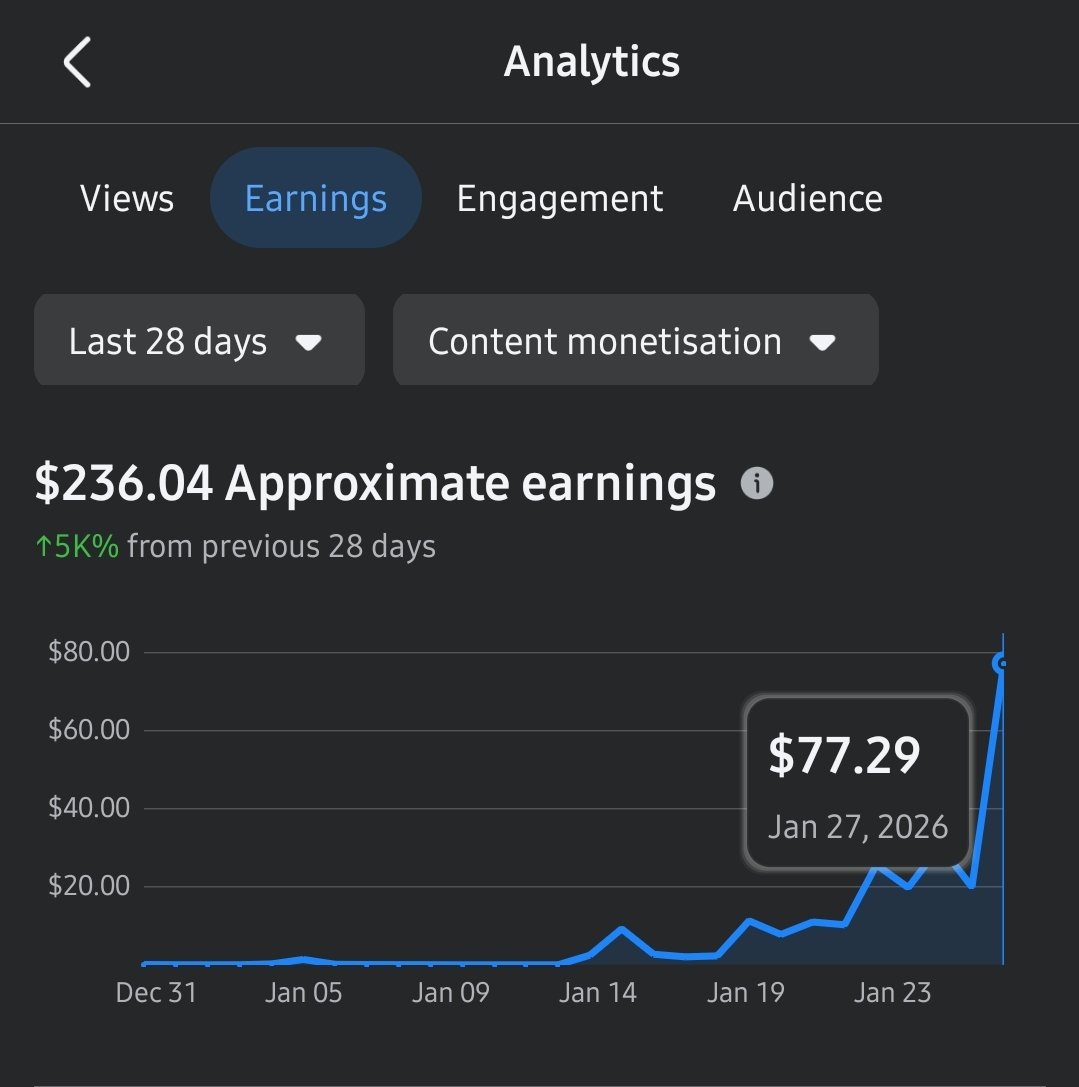Switch to the Views tab
Screen dimensions: 1079x1087
tap(127, 198)
